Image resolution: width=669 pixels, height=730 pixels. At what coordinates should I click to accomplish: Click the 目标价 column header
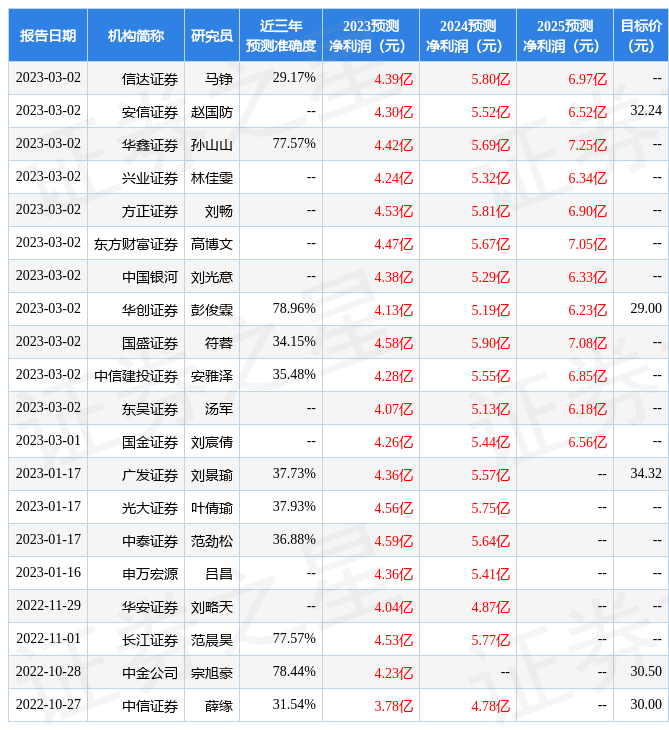coord(641,35)
